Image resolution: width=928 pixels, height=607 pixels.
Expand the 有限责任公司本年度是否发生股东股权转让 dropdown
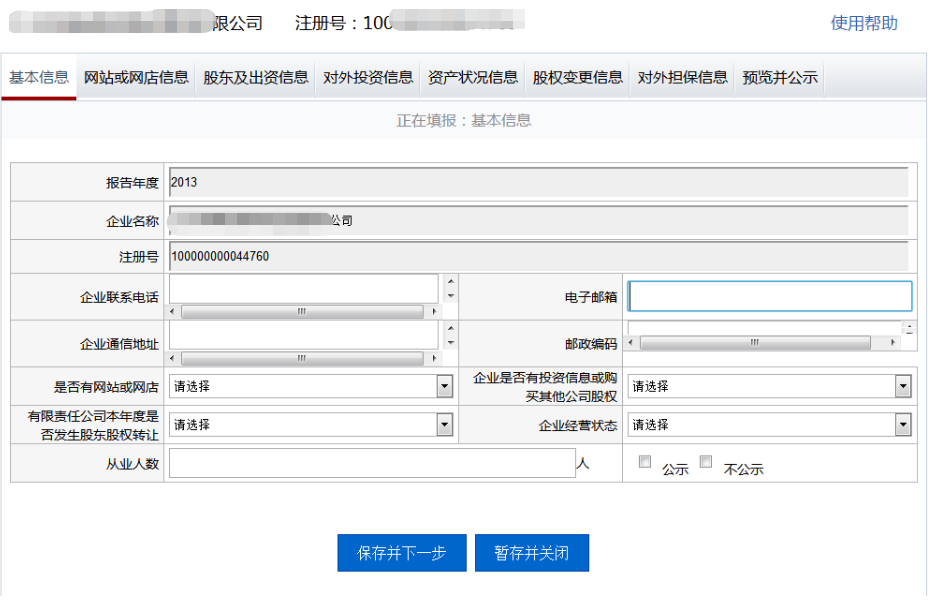click(444, 424)
